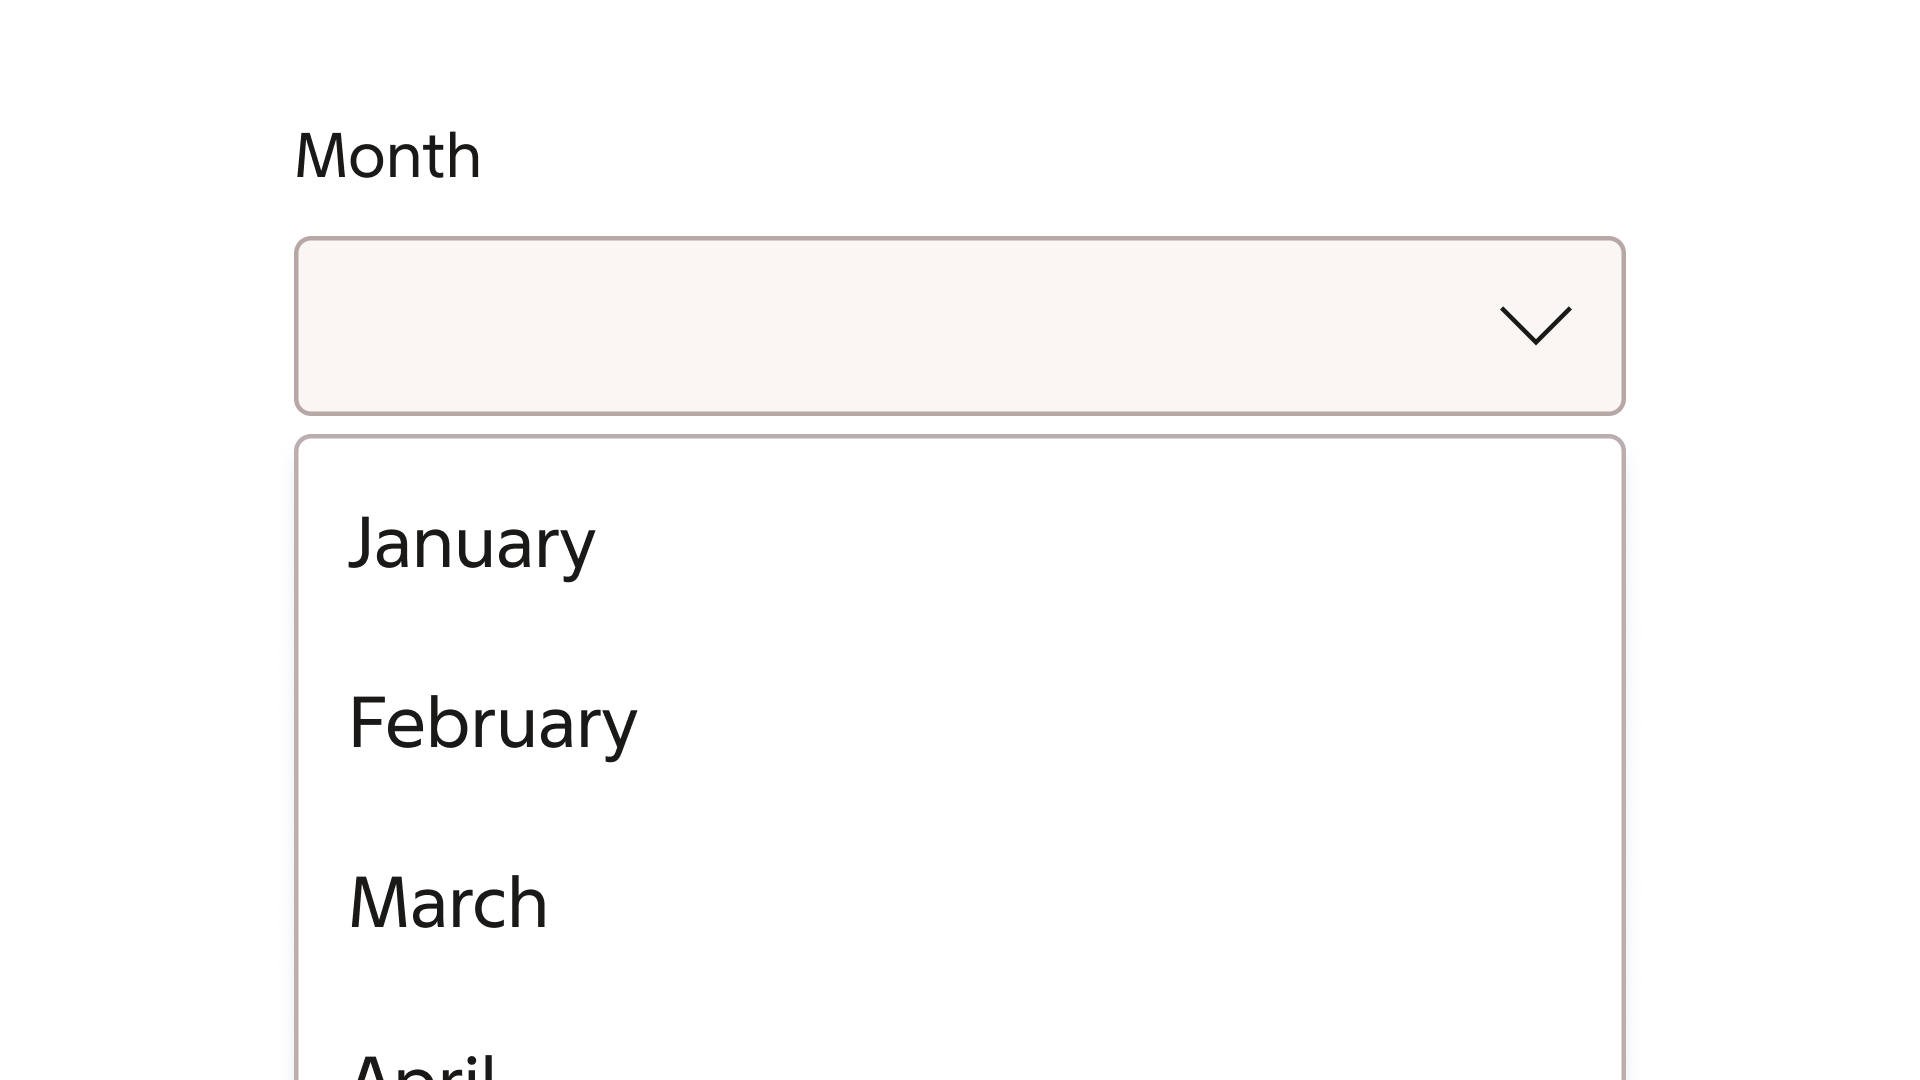Click the "Month" text above the field

coord(388,156)
